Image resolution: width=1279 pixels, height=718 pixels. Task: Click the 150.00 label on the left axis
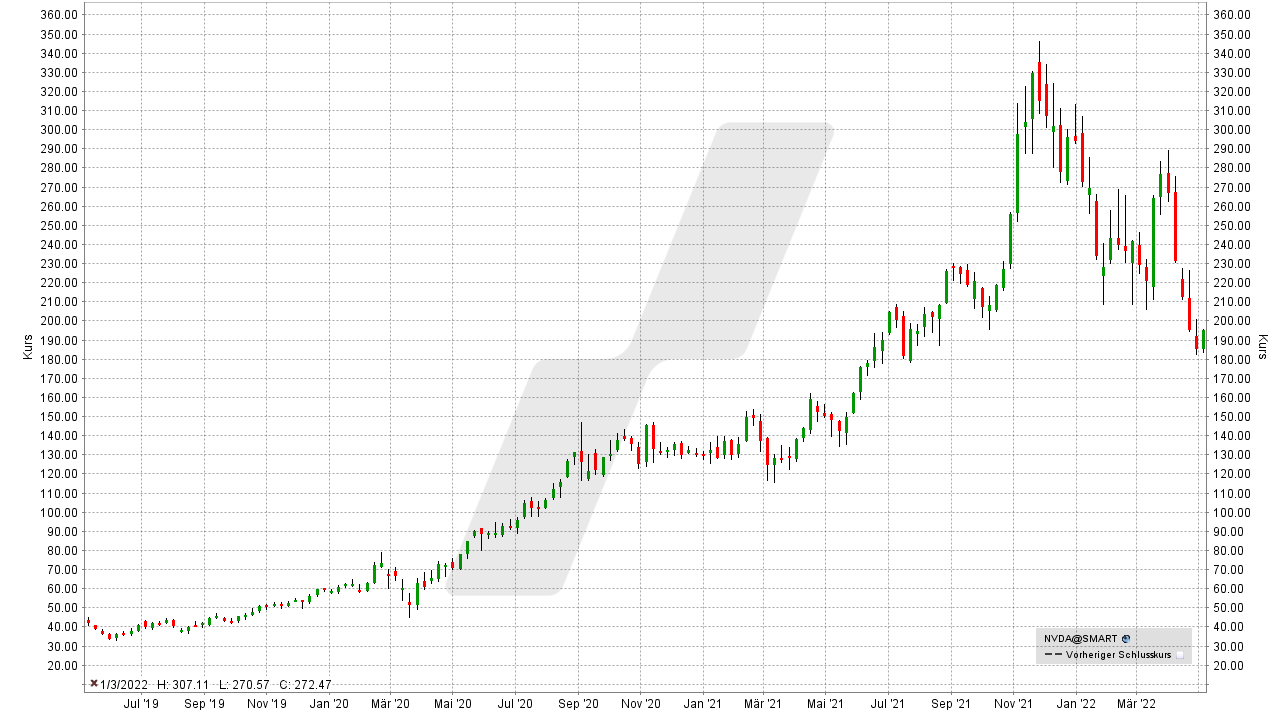point(59,417)
